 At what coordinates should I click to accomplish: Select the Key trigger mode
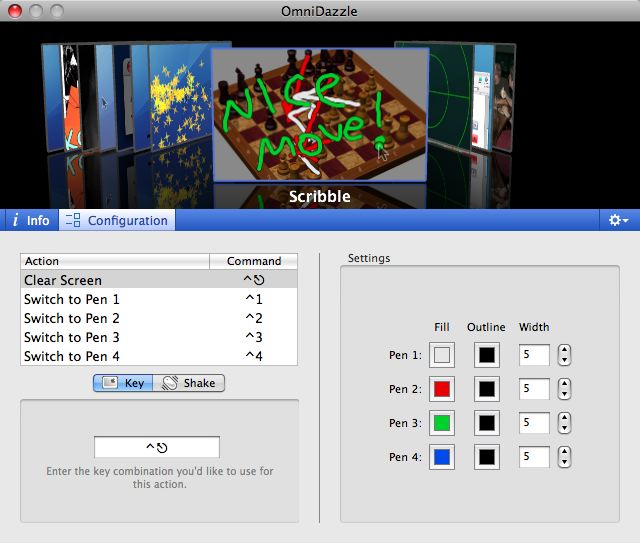(123, 383)
